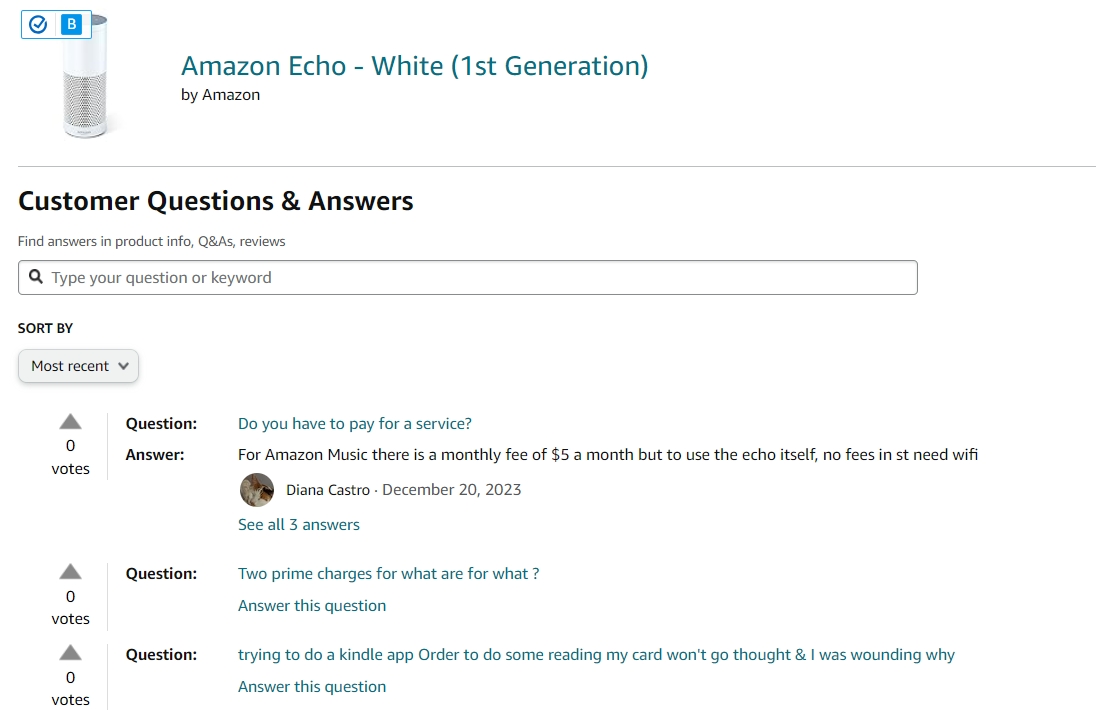Click the question or keyword search field
The image size is (1096, 710).
click(x=468, y=277)
